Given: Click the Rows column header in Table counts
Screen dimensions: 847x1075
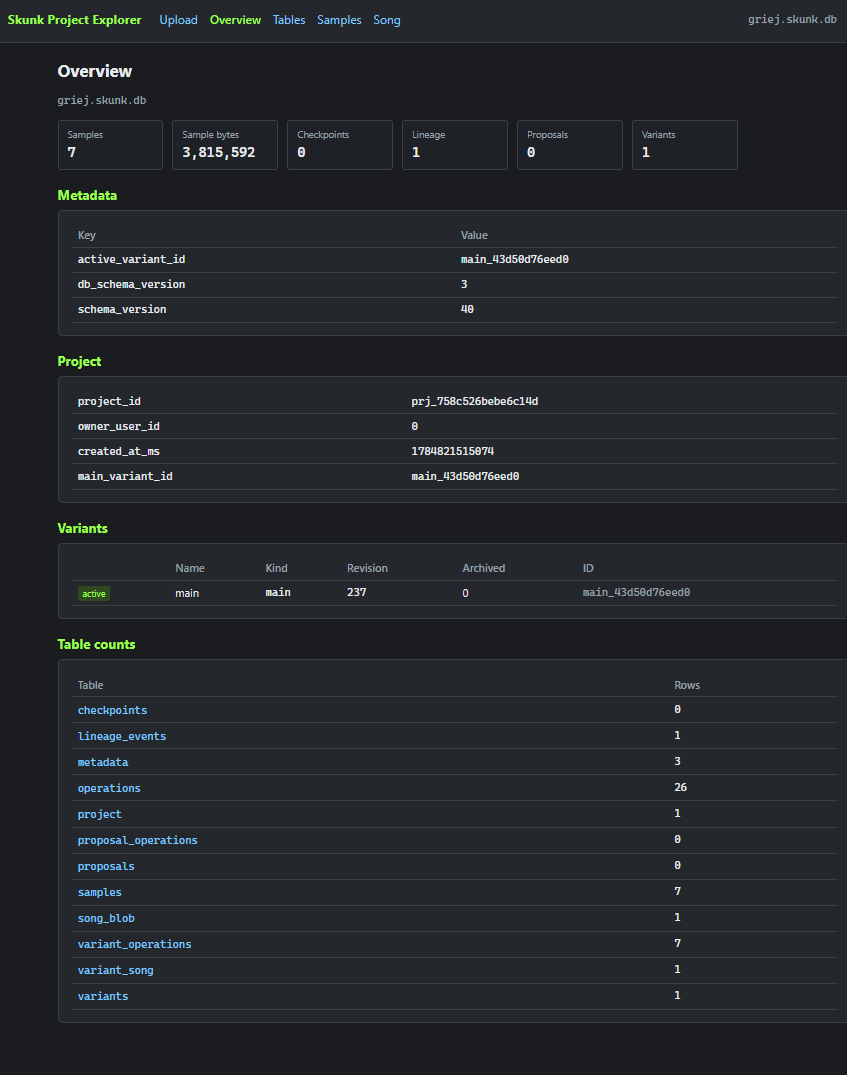Looking at the screenshot, I should 687,686.
